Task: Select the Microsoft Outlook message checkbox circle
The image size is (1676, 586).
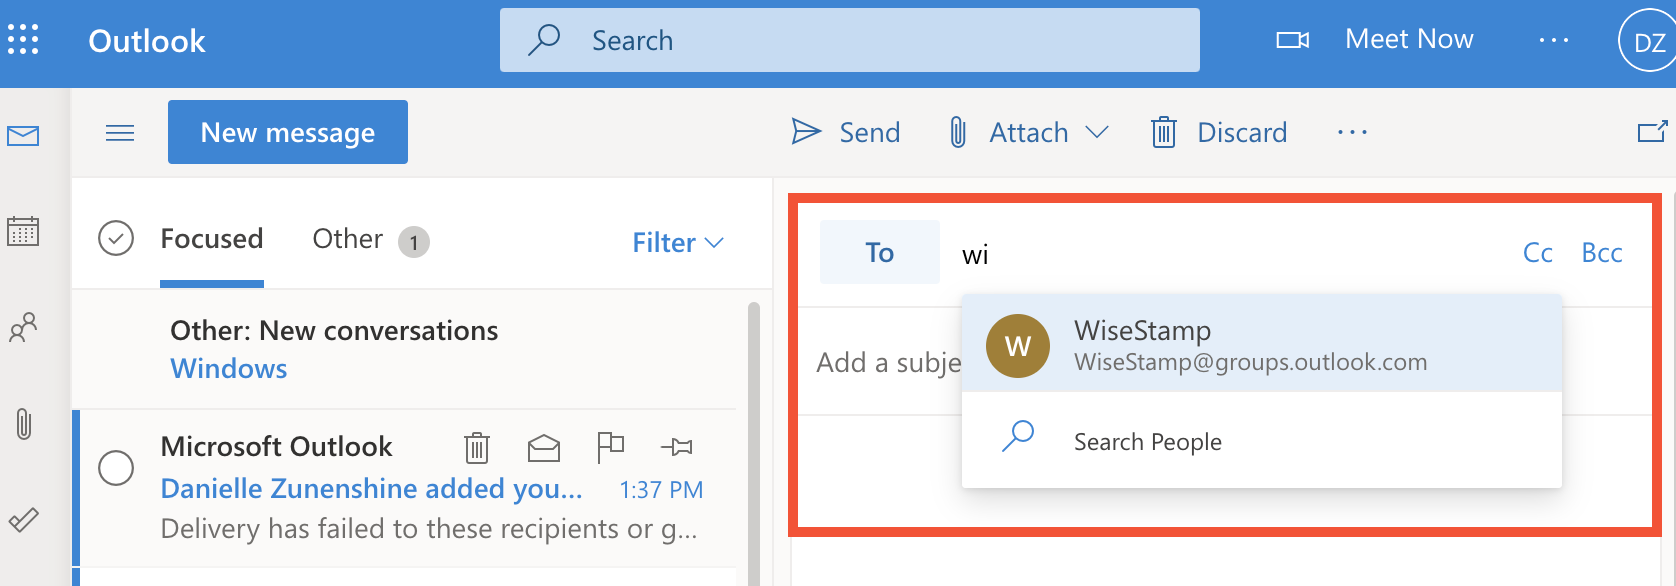Action: [116, 467]
